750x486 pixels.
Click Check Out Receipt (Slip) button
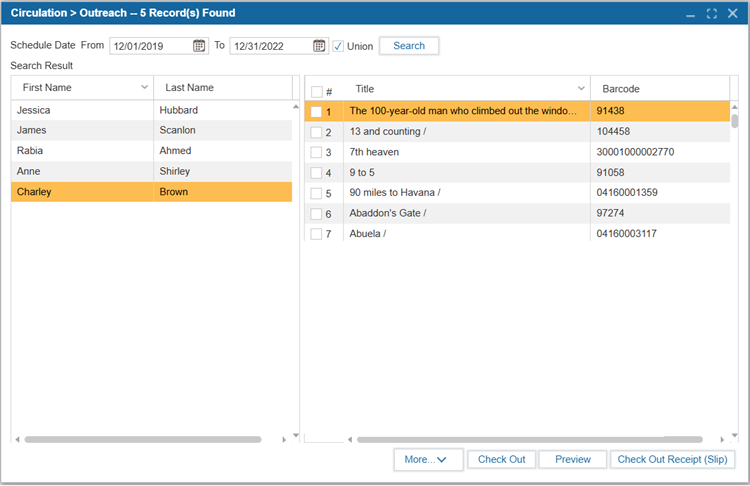(x=672, y=460)
